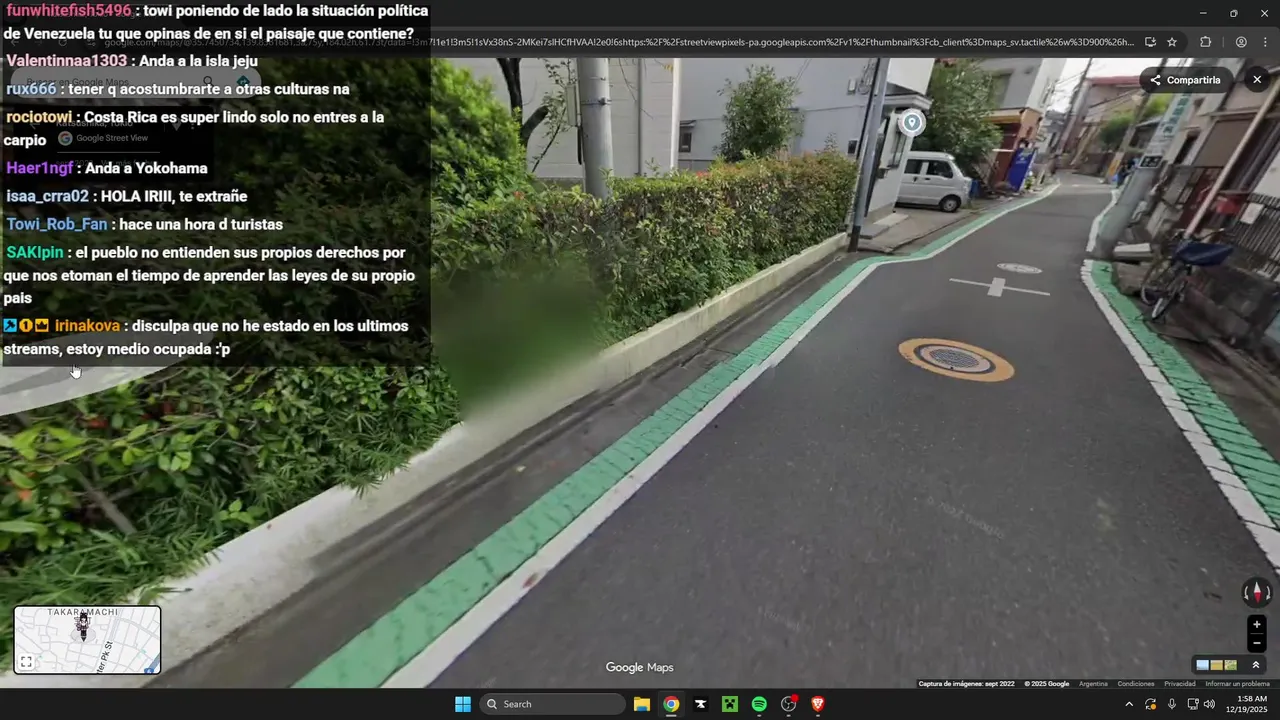Open the Minecraft creeper taskbar icon
The width and height of the screenshot is (1280, 720).
pos(730,704)
